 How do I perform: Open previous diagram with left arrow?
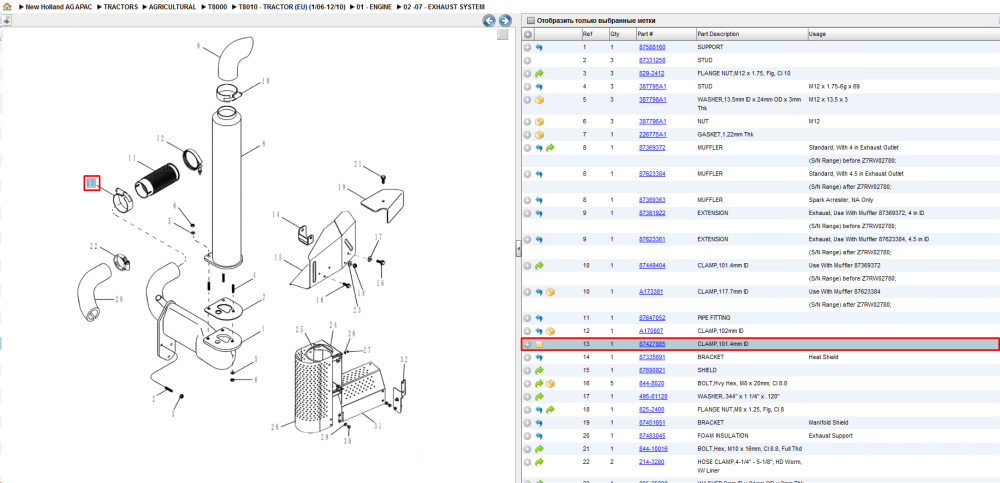[x=489, y=20]
